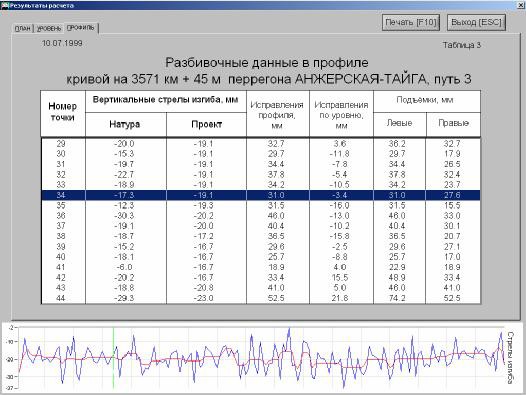Select table row for point 33
Image resolution: width=526 pixels, height=395 pixels.
point(261,185)
